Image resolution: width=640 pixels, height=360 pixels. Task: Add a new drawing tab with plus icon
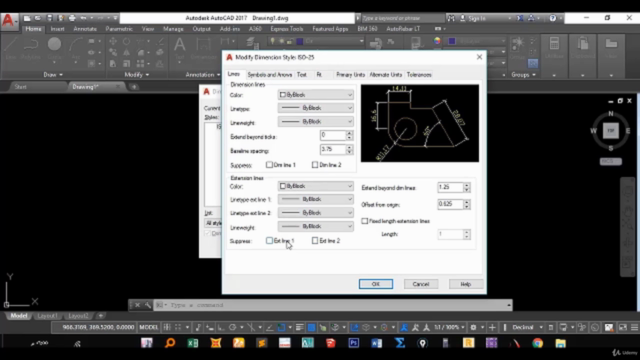click(x=134, y=87)
